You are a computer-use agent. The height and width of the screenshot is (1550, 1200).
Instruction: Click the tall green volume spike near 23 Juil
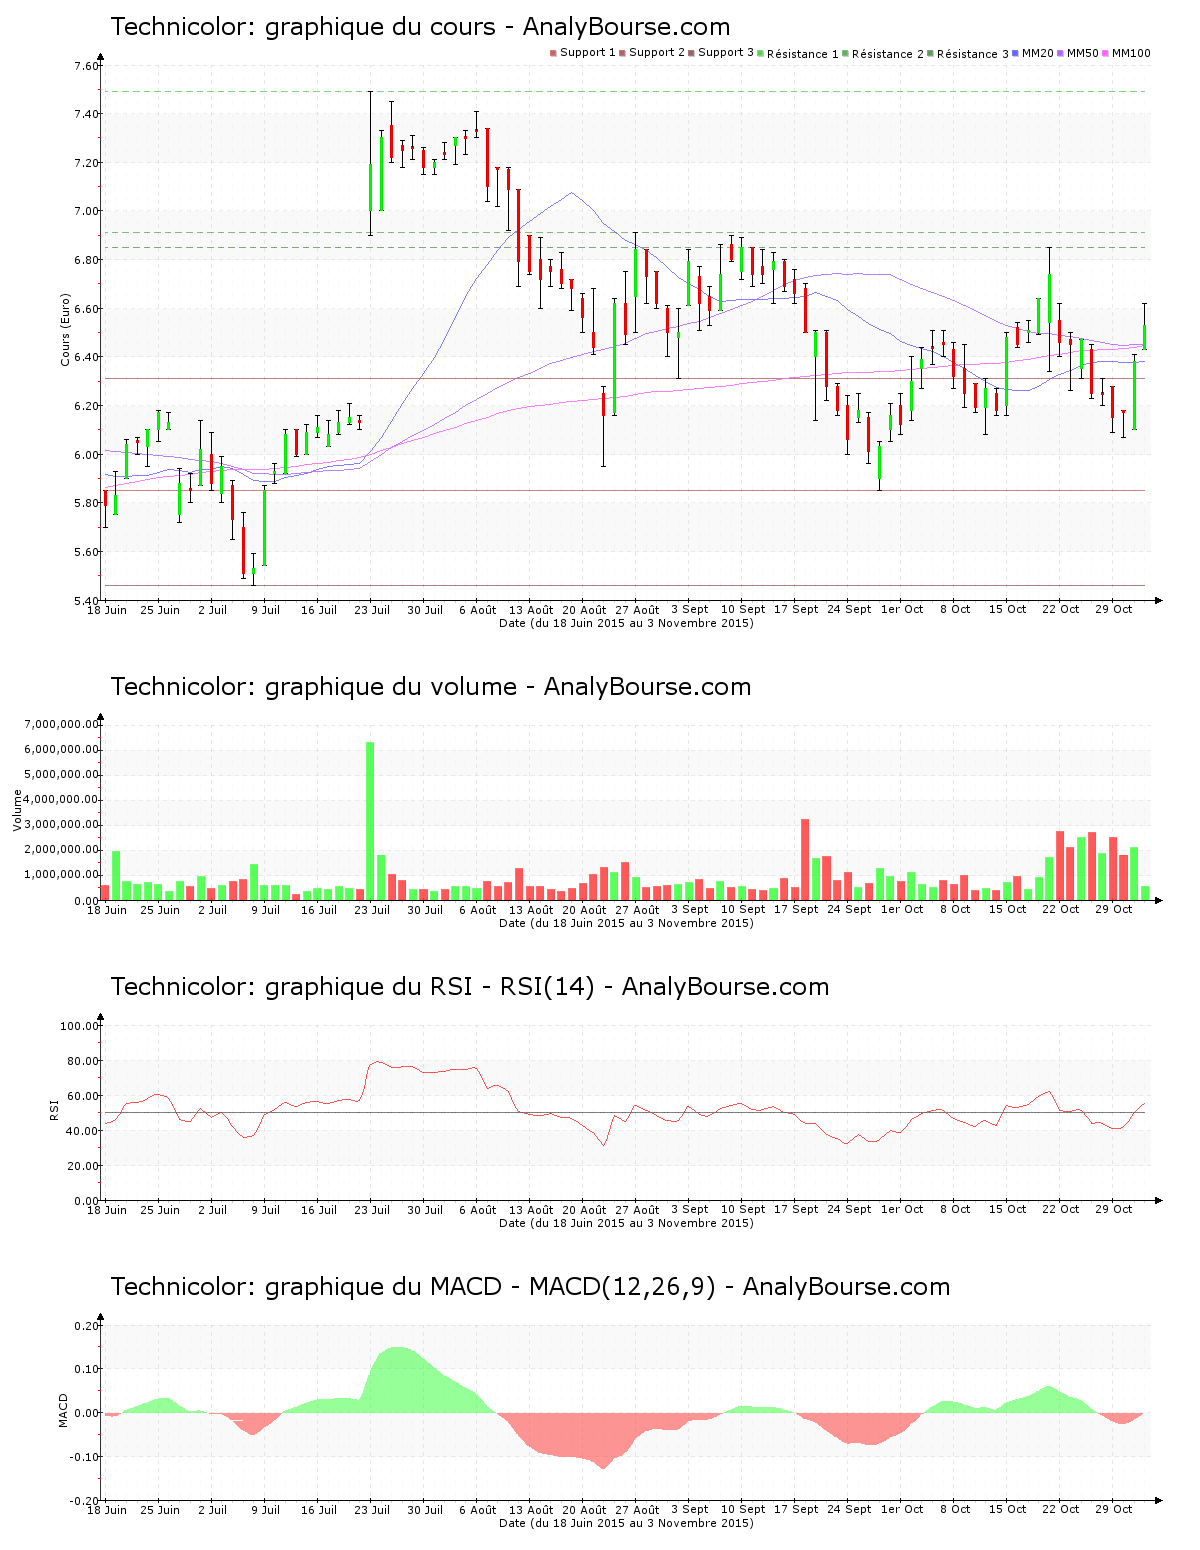coord(370,820)
